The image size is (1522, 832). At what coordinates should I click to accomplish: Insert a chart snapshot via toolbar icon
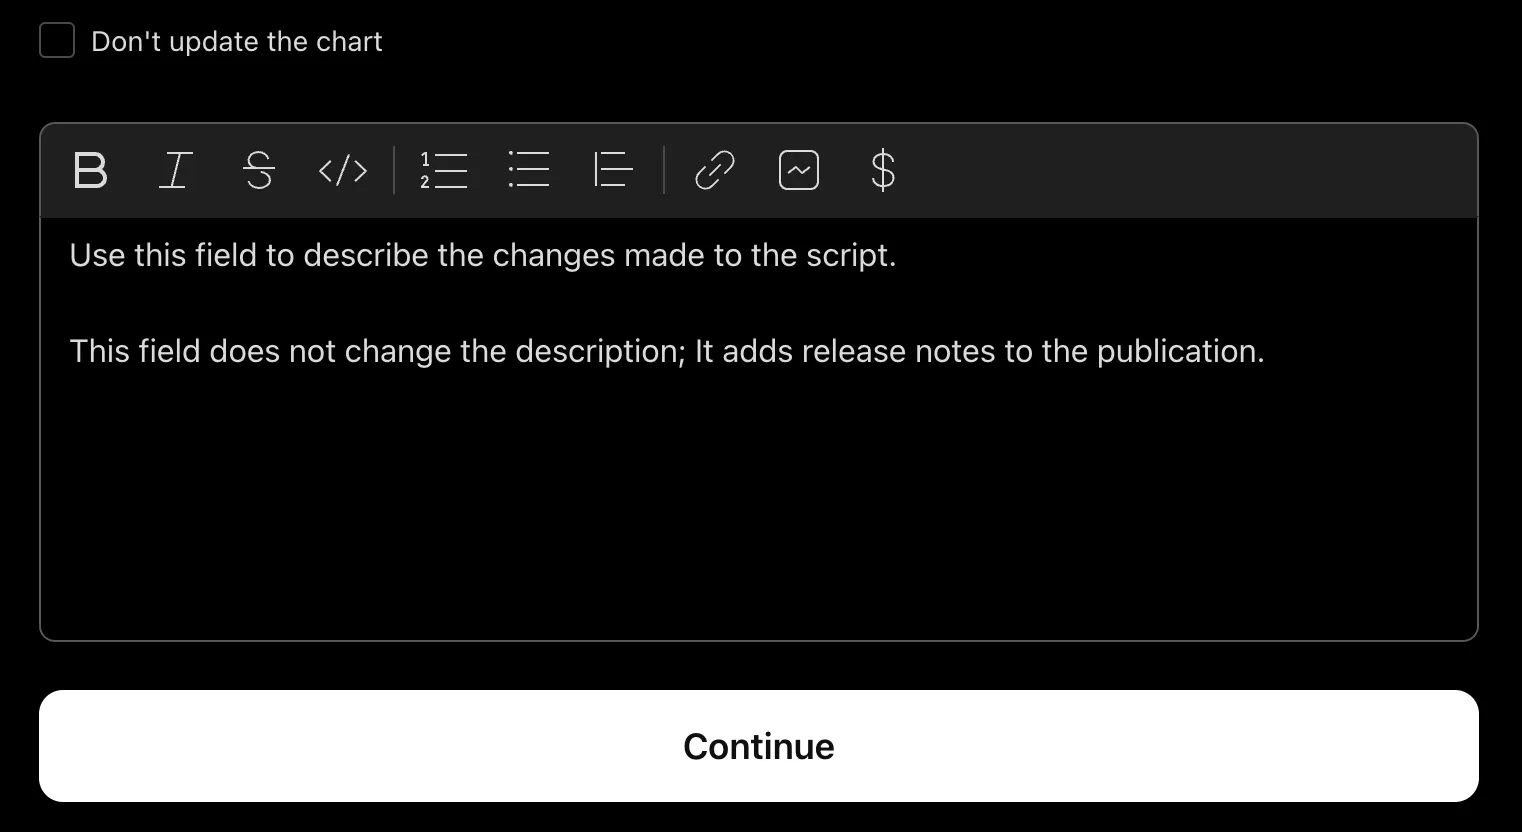coord(799,171)
